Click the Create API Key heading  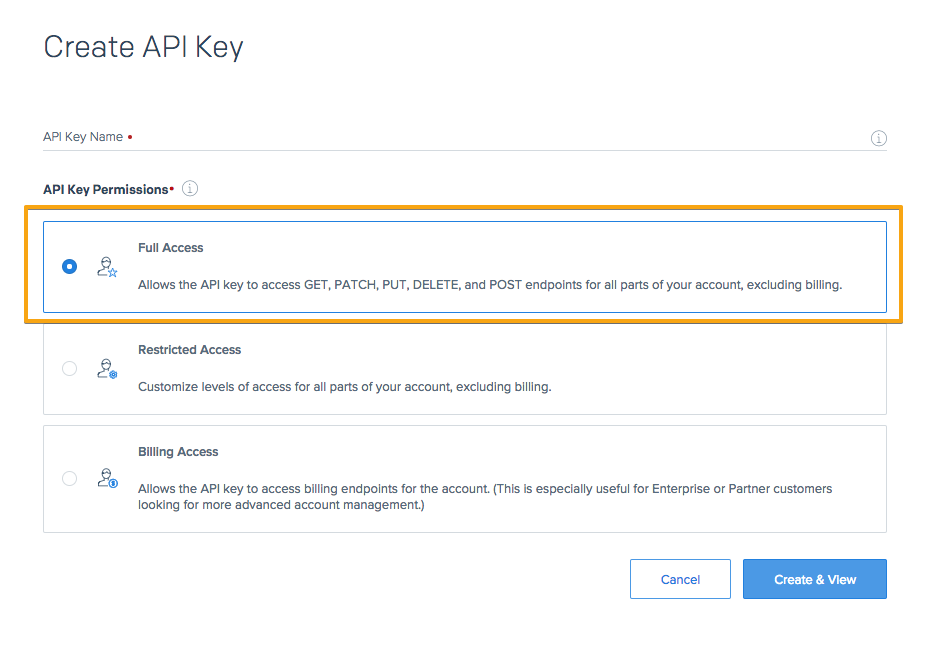[x=144, y=47]
